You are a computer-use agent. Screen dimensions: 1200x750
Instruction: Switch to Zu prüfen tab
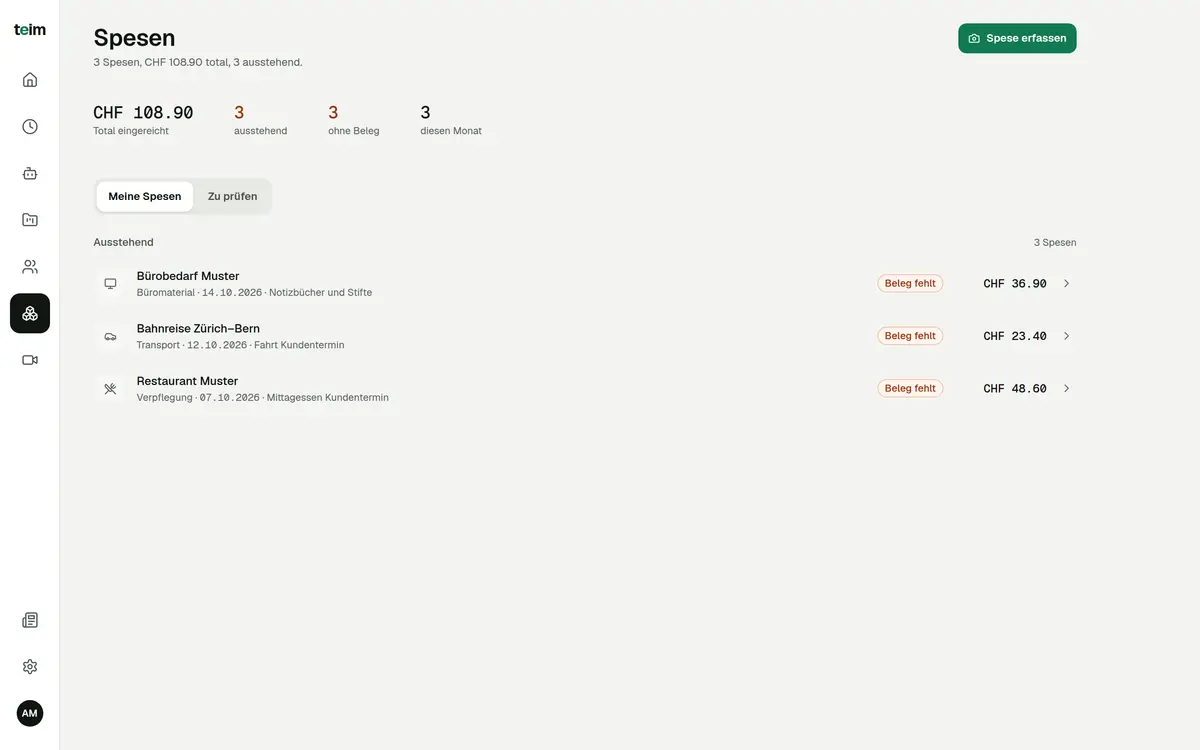coord(232,196)
